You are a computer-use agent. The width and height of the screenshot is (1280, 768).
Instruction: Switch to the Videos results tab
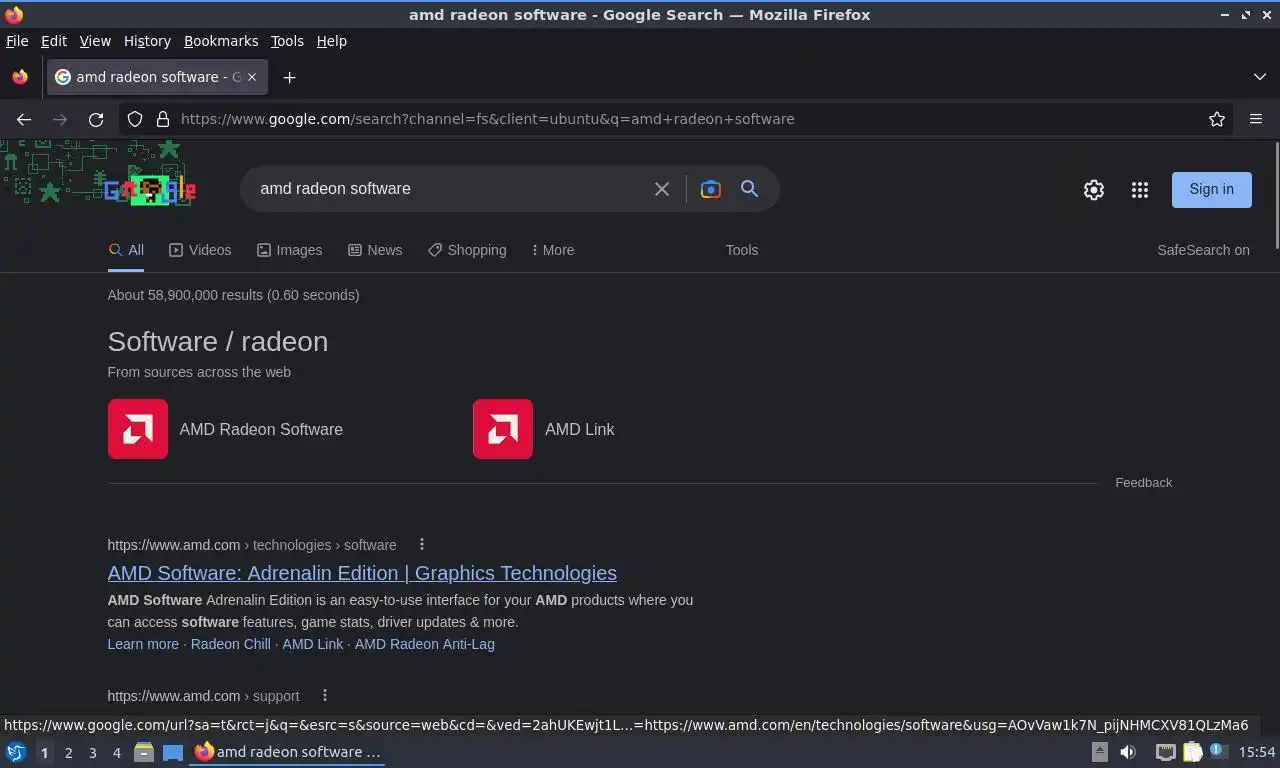pos(200,250)
